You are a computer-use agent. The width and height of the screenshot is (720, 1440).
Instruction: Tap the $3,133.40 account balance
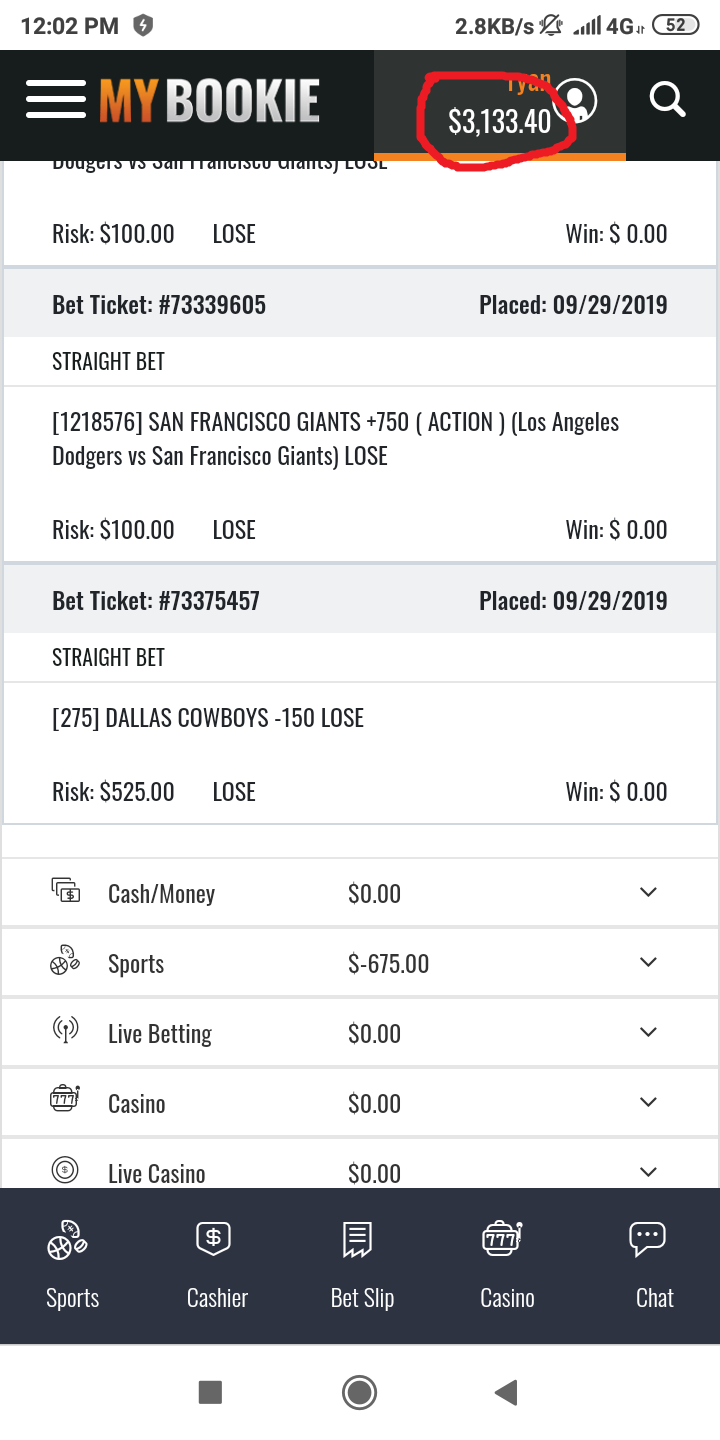pos(499,122)
